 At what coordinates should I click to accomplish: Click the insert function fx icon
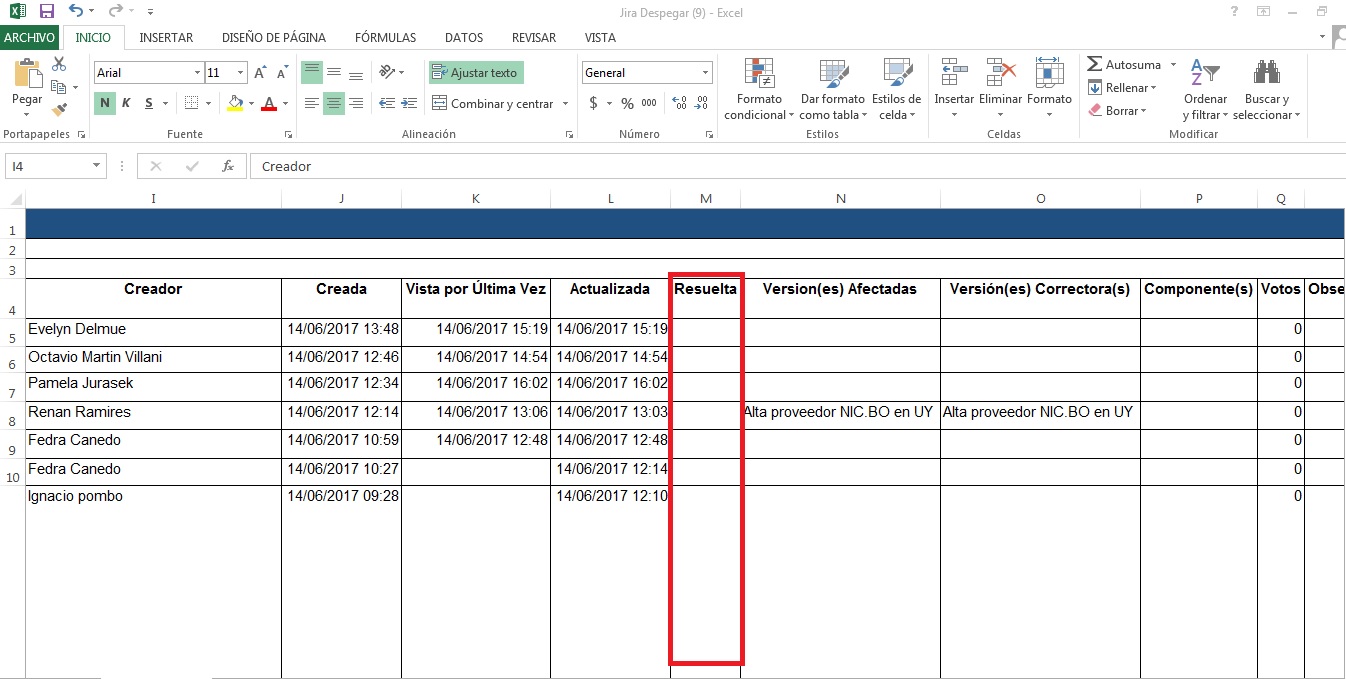pyautogui.click(x=228, y=166)
